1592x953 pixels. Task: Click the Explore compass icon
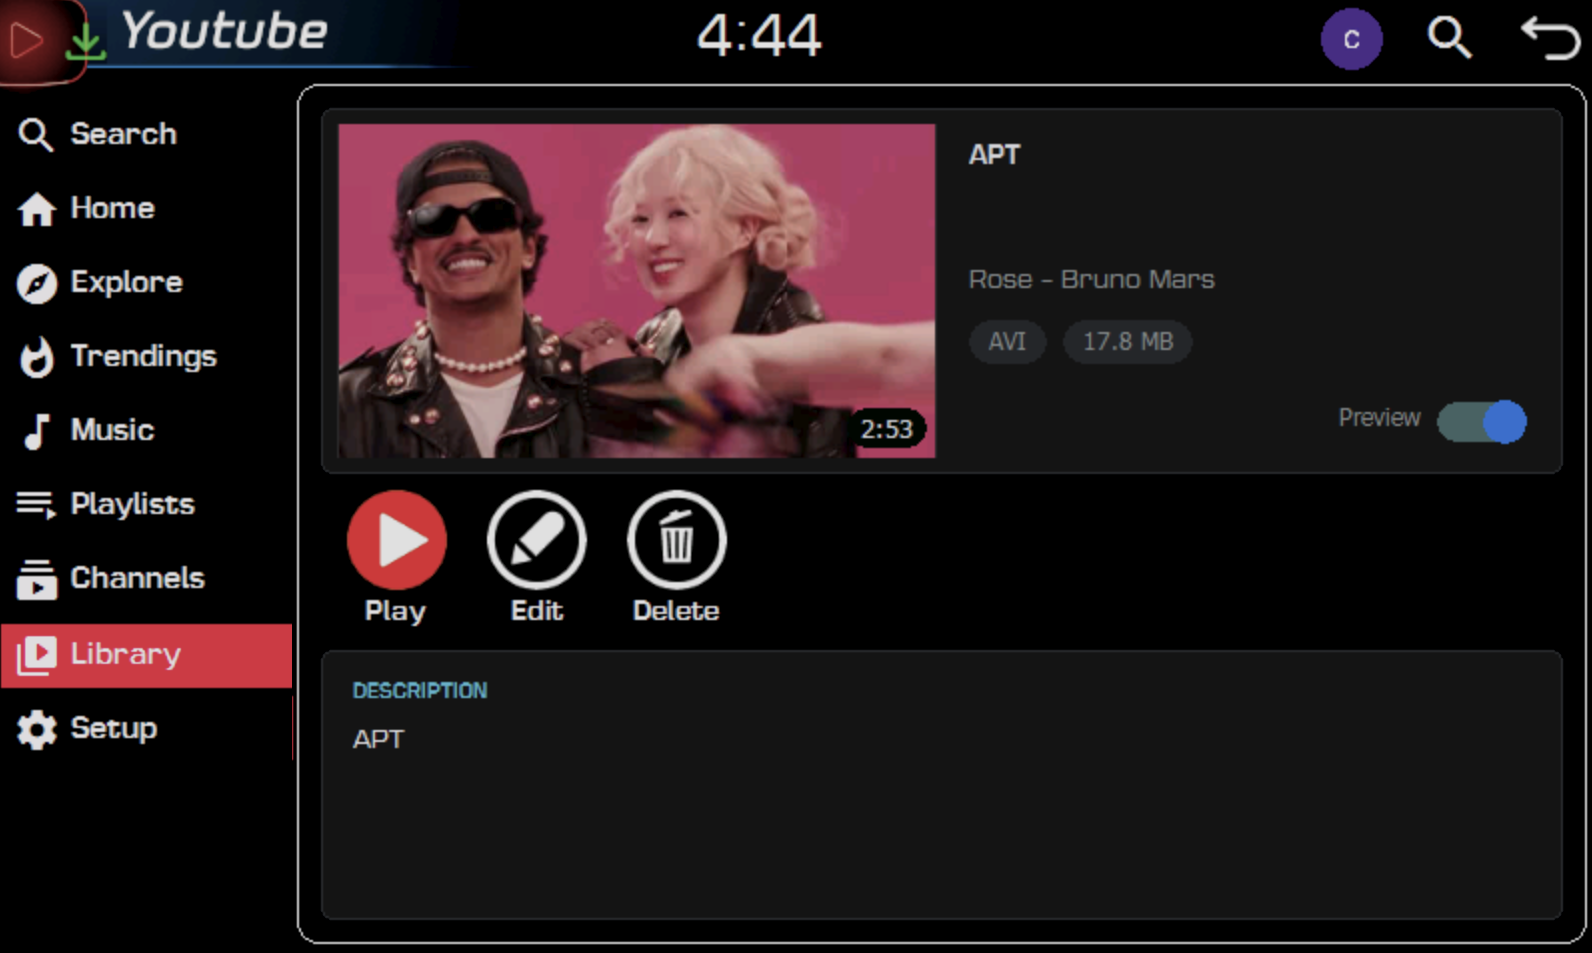(x=36, y=283)
